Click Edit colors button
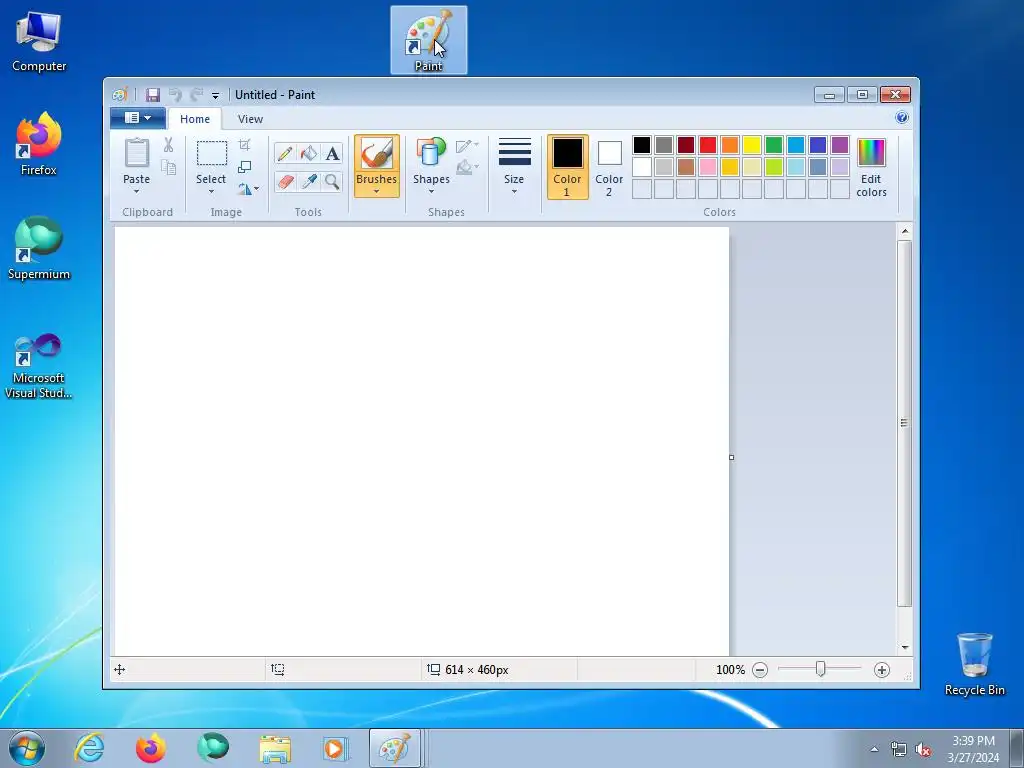 [871, 167]
